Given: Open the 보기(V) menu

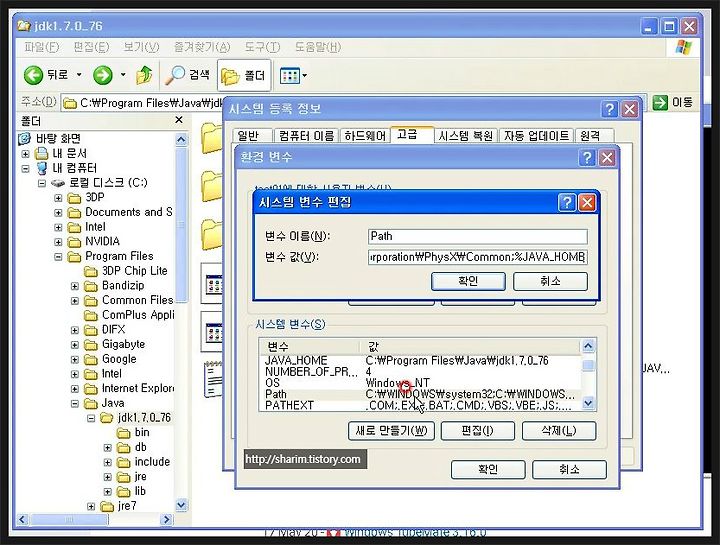Looking at the screenshot, I should pos(141,47).
